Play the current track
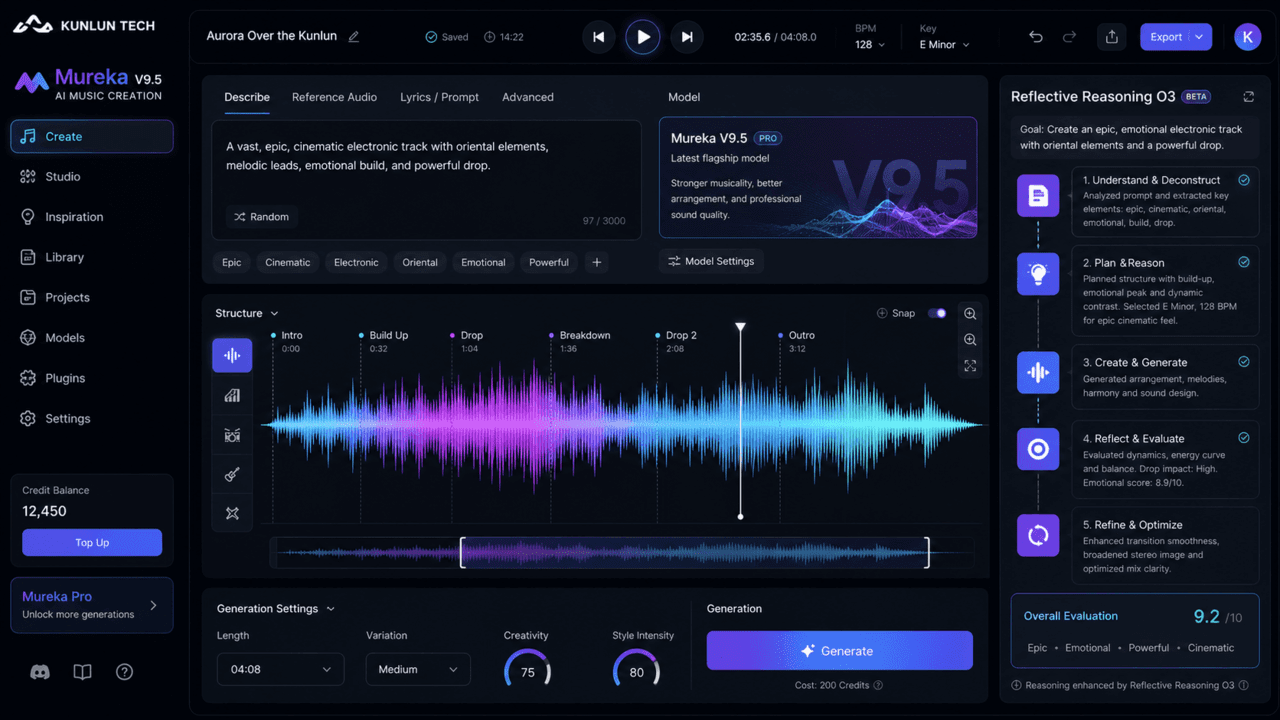This screenshot has height=720, width=1280. point(643,37)
